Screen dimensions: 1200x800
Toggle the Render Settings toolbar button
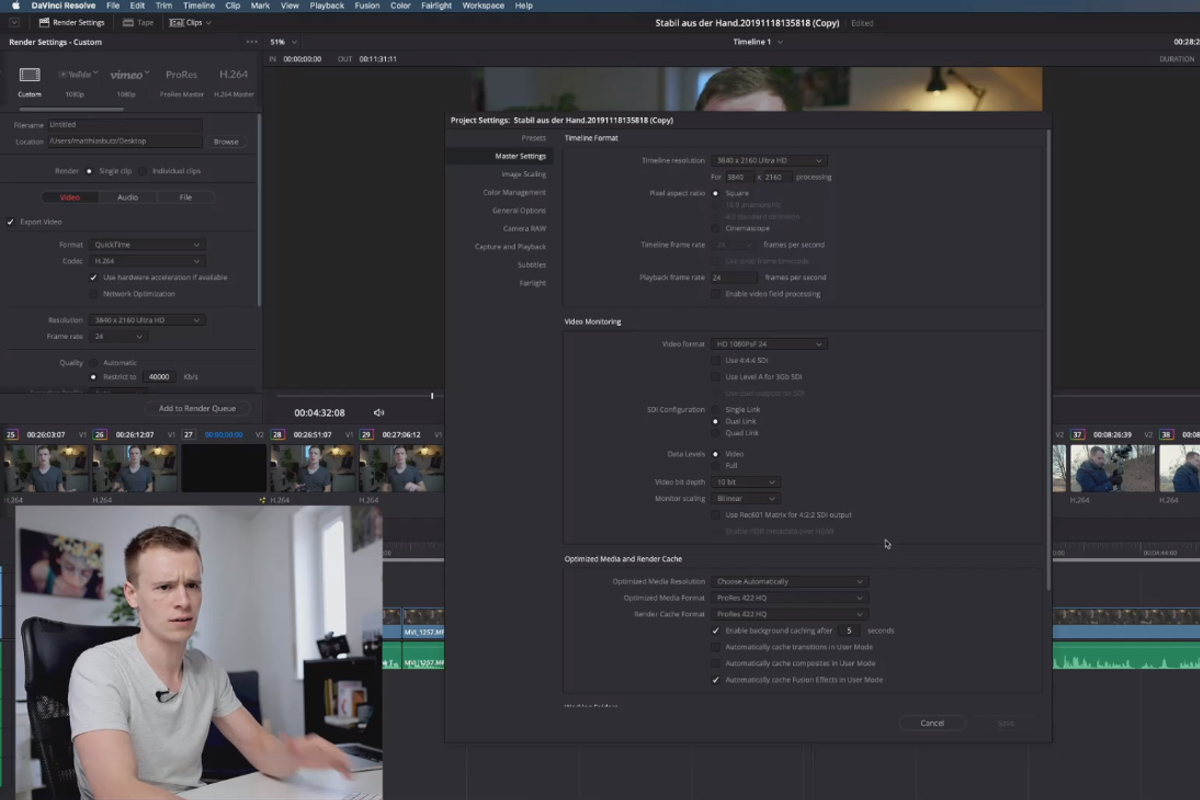point(71,22)
